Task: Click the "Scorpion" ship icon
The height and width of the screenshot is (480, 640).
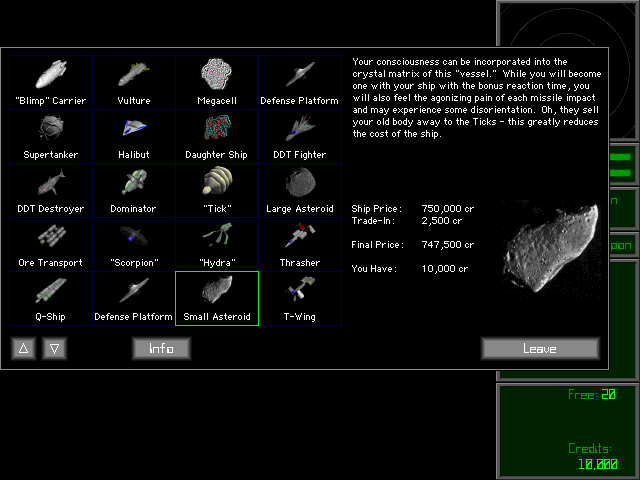Action: click(x=134, y=244)
